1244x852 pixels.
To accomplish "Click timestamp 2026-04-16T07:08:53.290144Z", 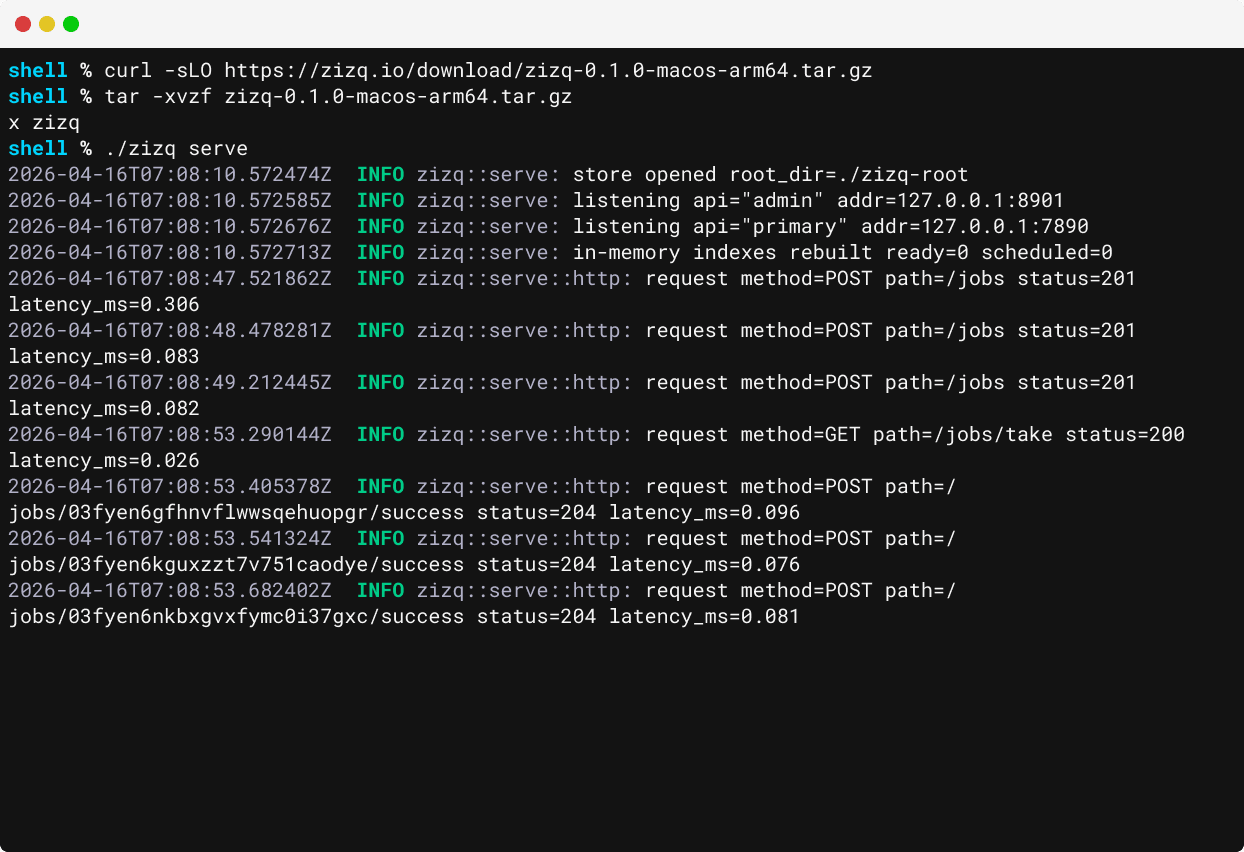I will (x=170, y=435).
